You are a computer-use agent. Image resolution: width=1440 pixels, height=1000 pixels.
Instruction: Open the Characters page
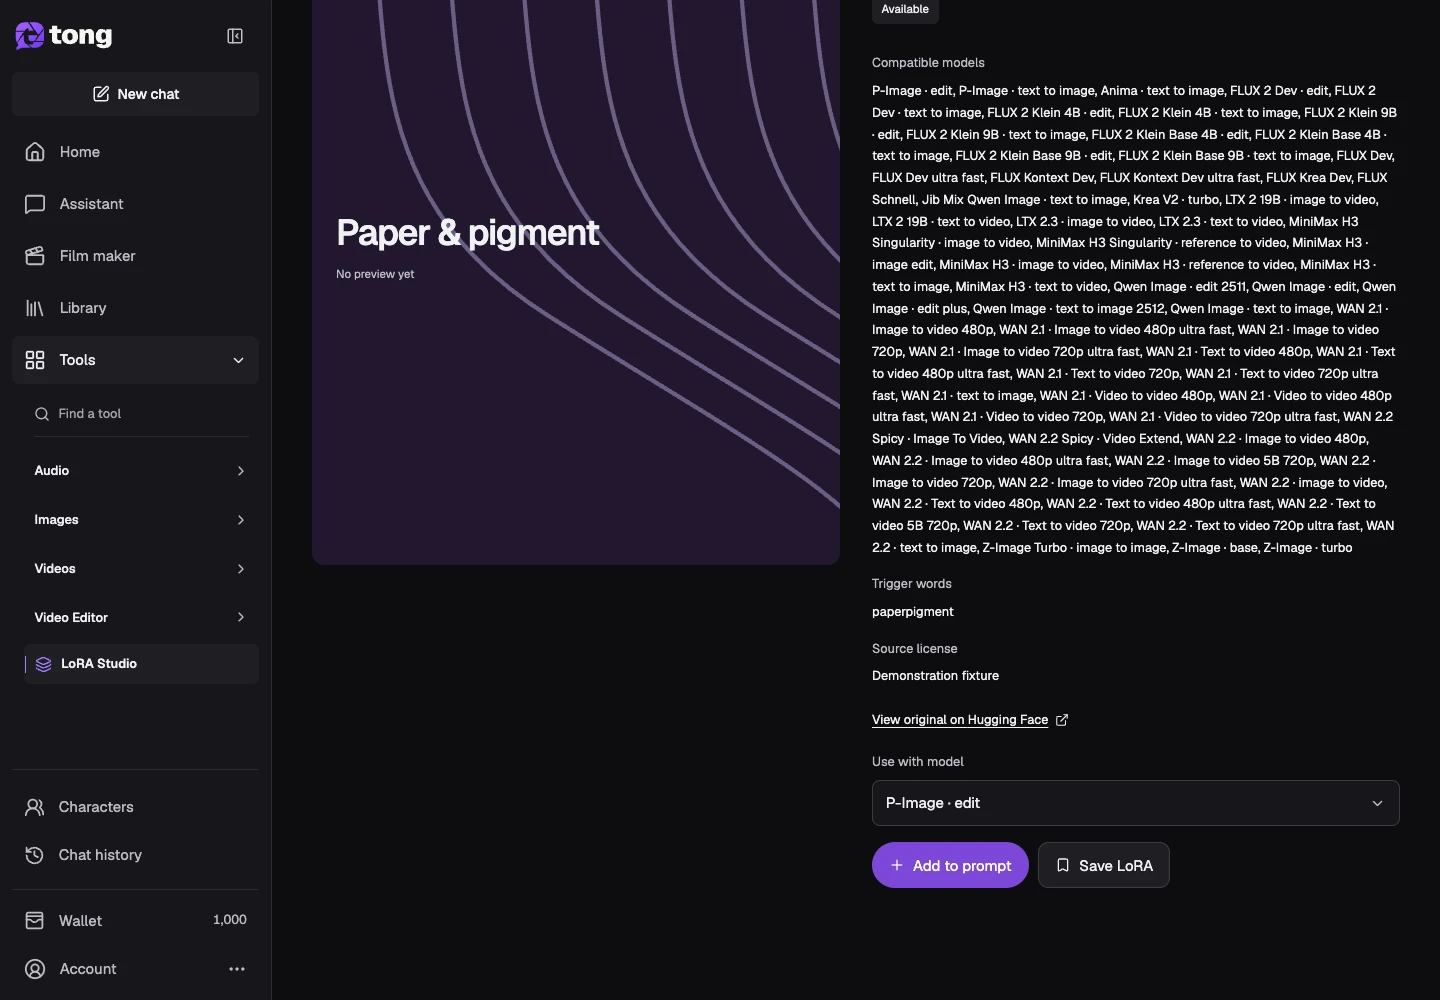(x=136, y=807)
